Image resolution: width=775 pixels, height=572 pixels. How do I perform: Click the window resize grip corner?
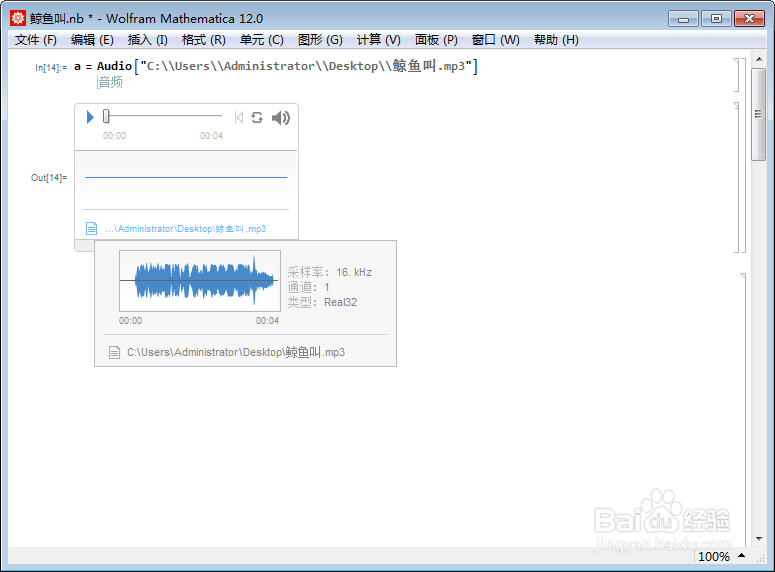tap(761, 558)
